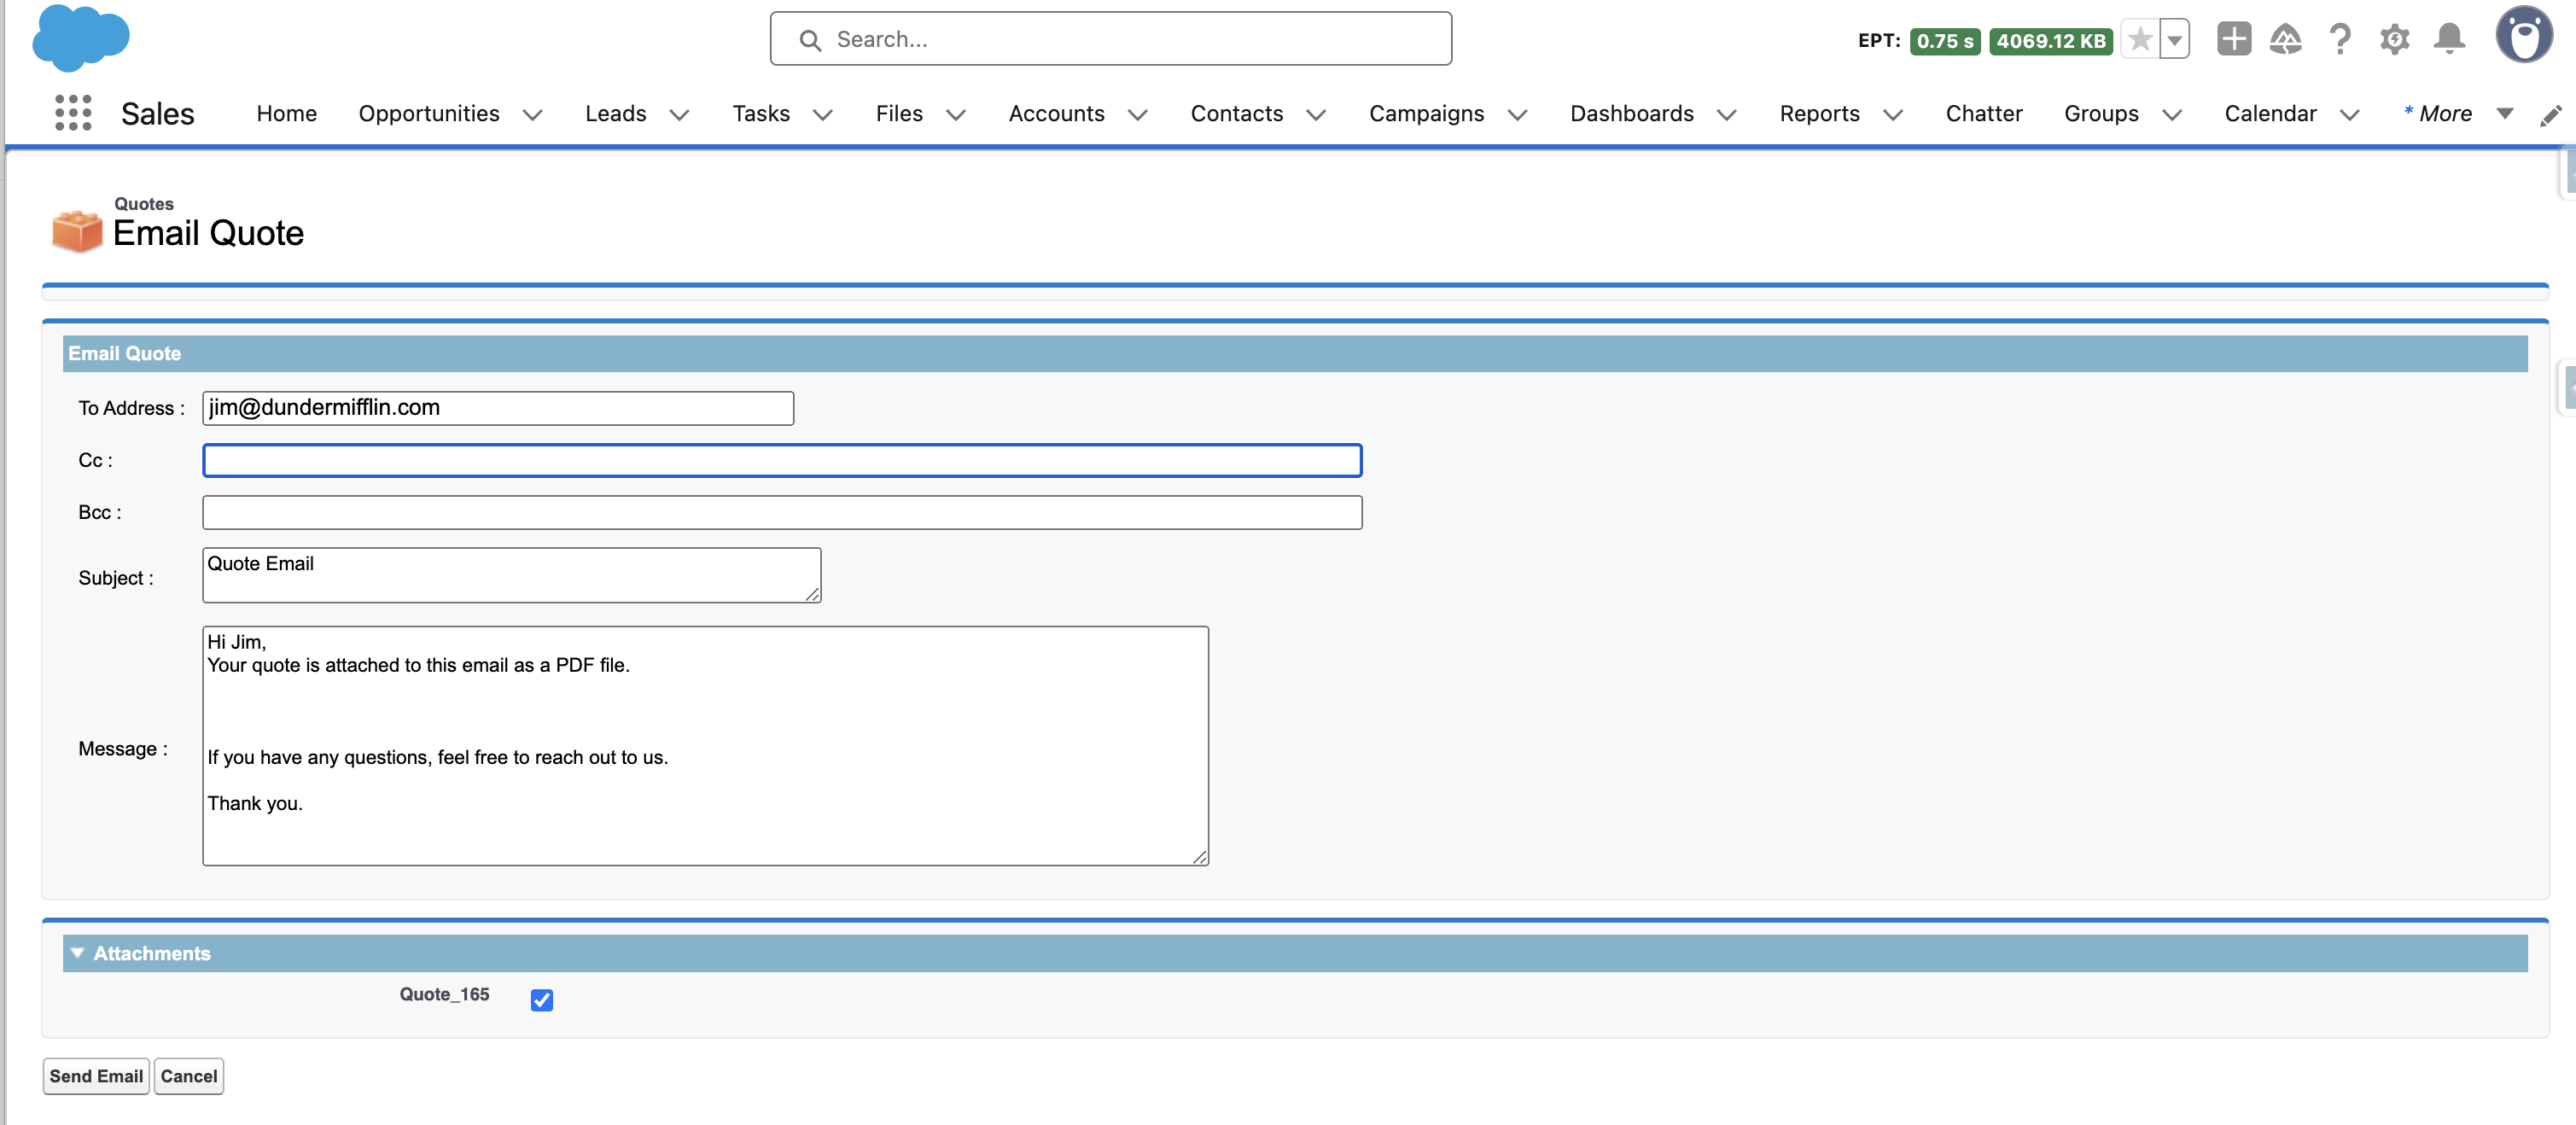Open the Contacts tab
Image resolution: width=2576 pixels, height=1125 pixels.
point(1236,113)
